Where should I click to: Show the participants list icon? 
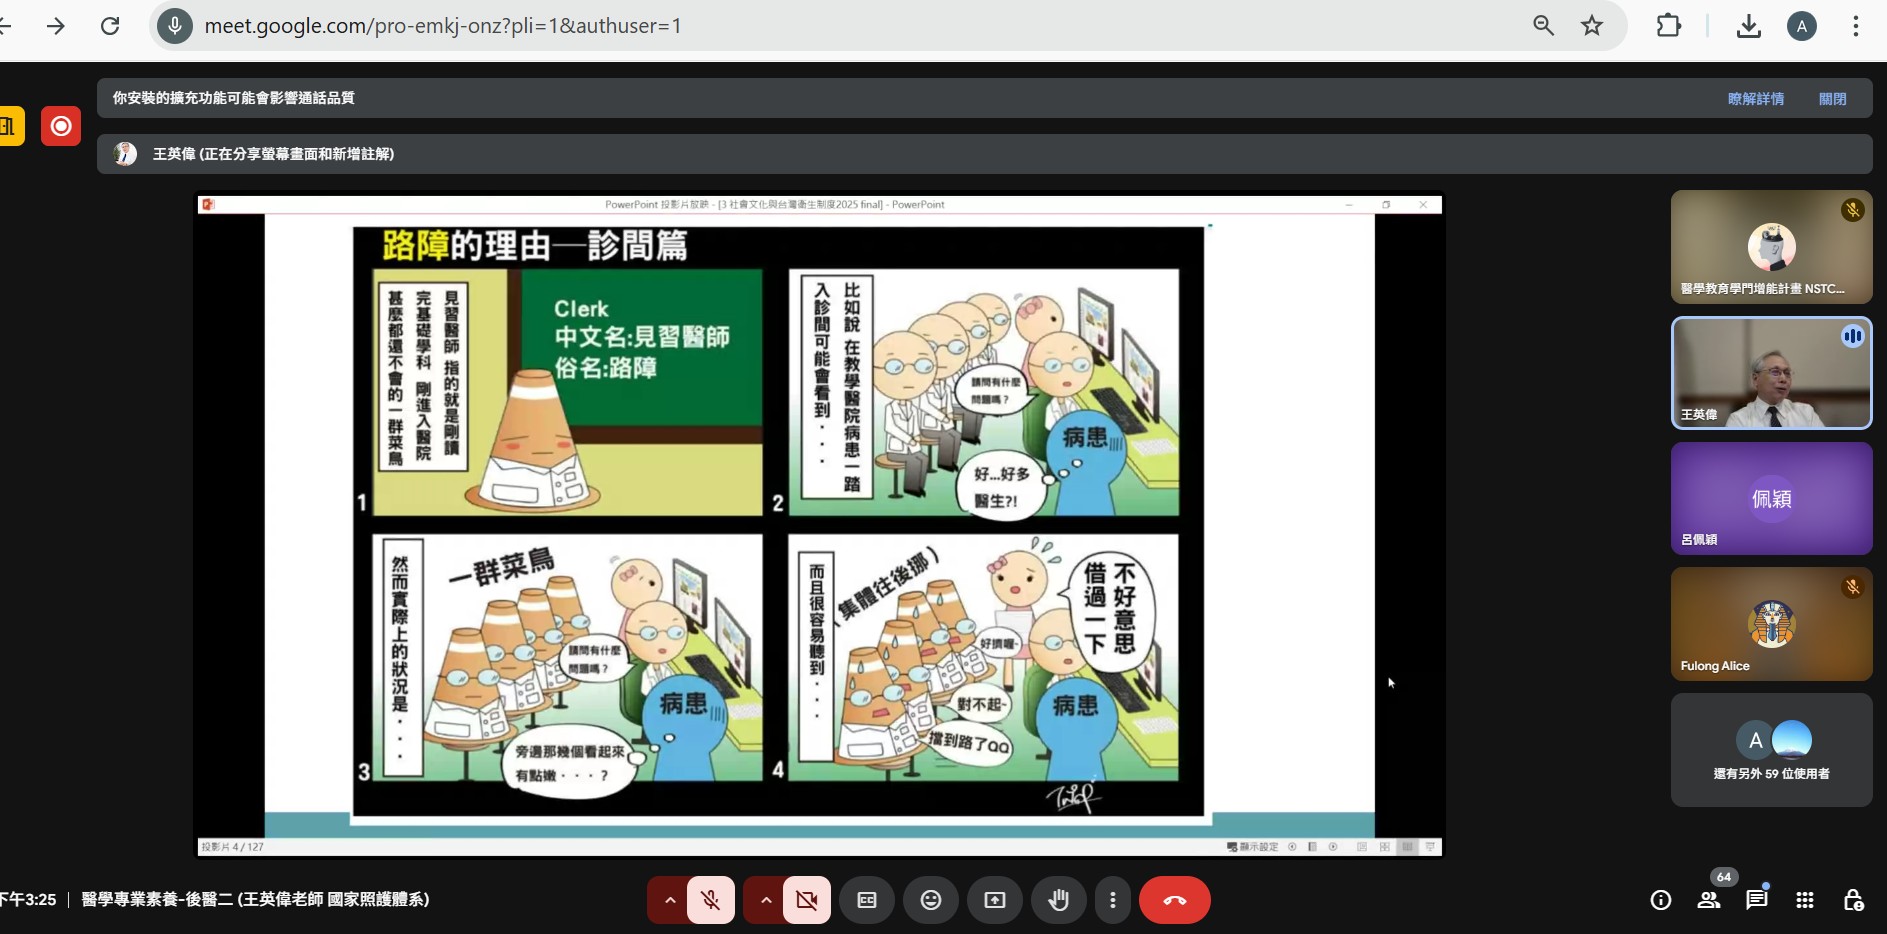(1709, 900)
